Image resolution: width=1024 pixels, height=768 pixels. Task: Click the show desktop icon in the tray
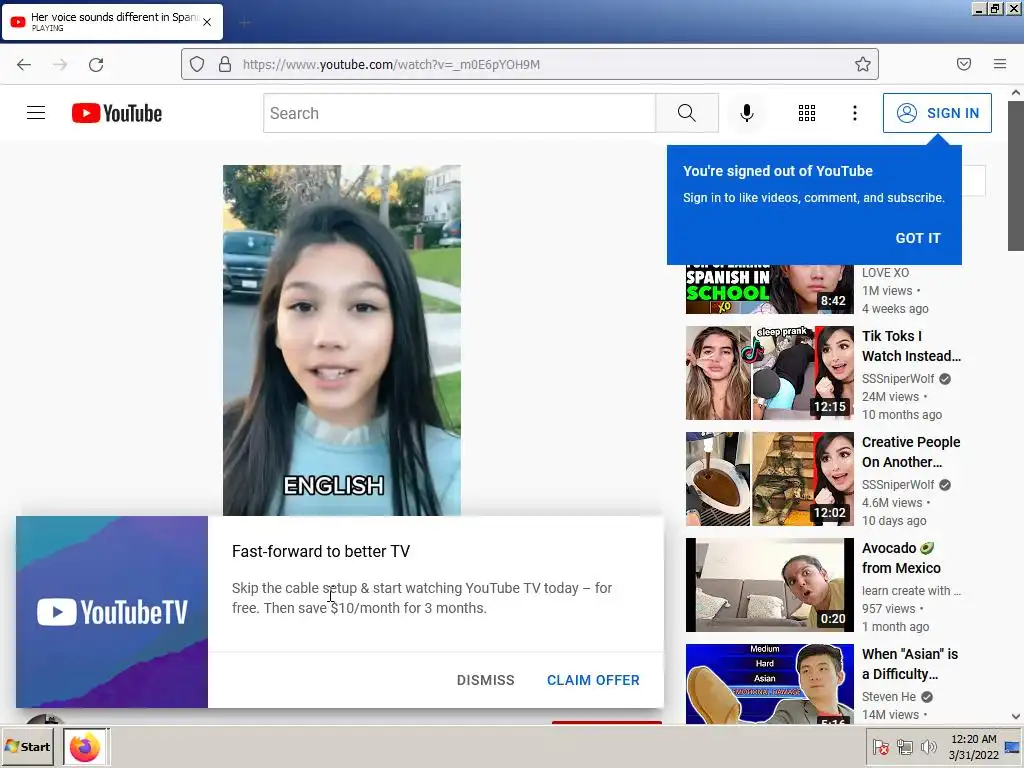[x=1012, y=747]
